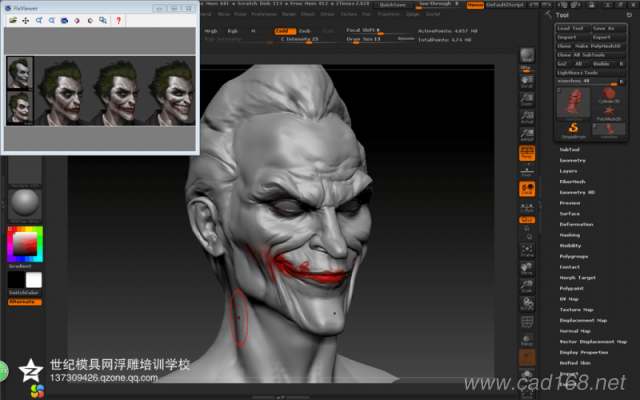
Task: Toggle the Floor grid display
Action: 527,171
